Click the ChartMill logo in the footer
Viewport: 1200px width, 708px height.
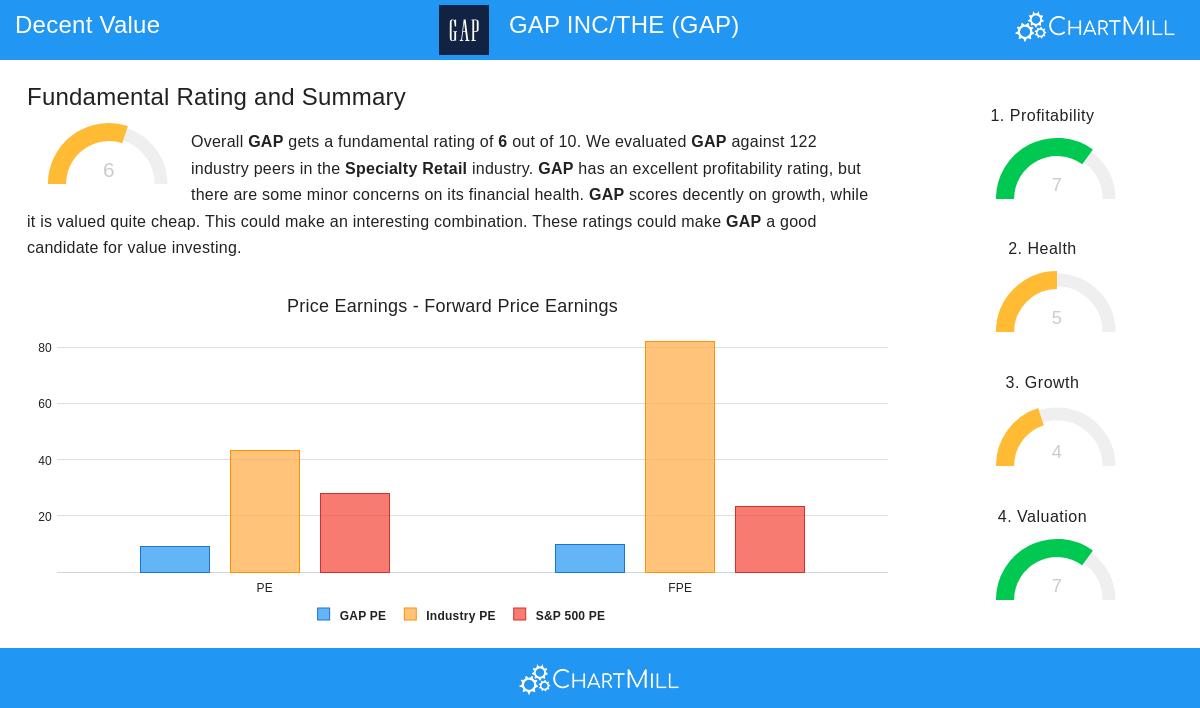pos(599,680)
